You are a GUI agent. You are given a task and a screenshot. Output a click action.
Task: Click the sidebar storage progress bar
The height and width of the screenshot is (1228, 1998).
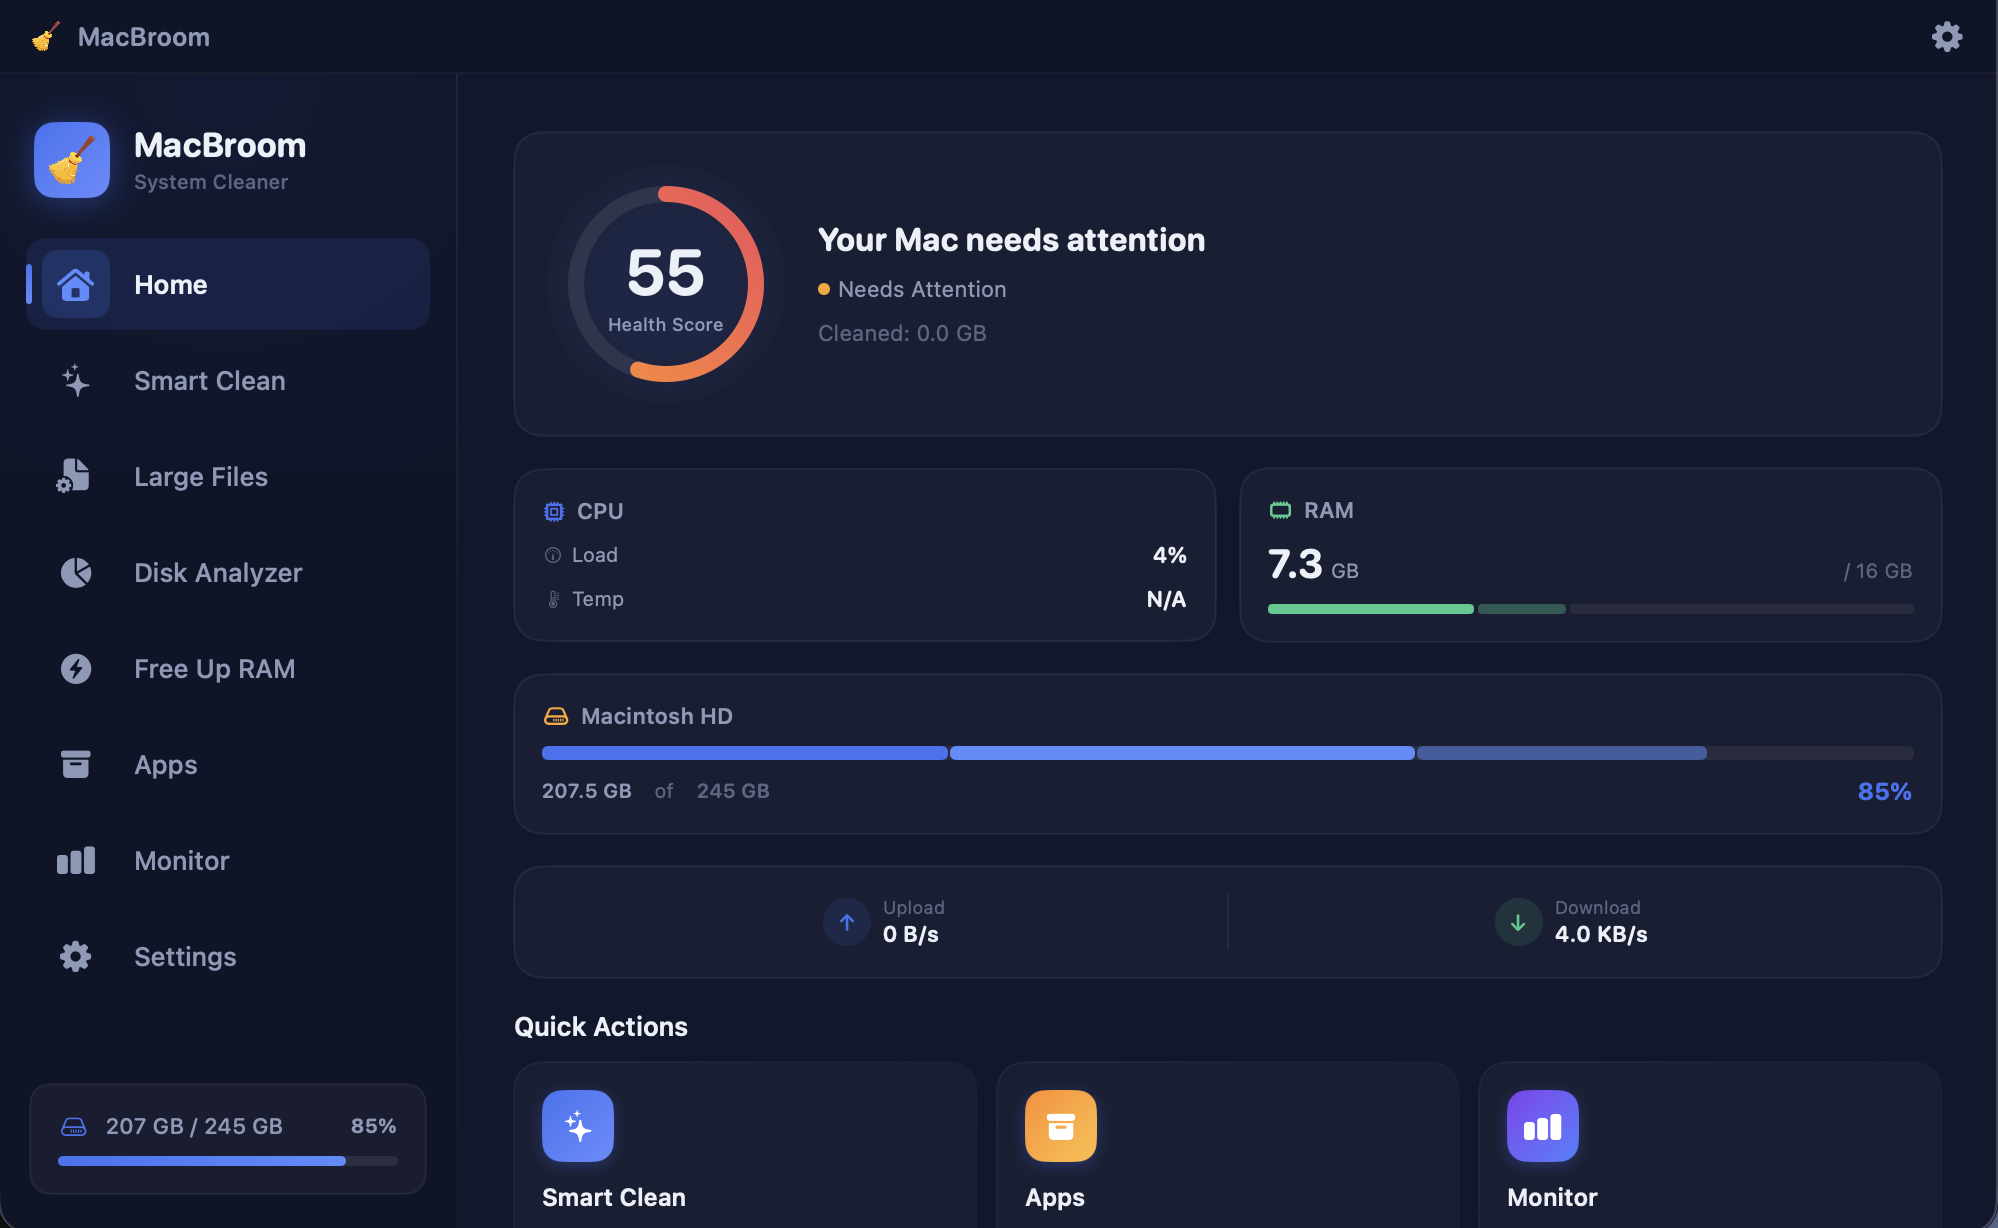click(x=228, y=1161)
